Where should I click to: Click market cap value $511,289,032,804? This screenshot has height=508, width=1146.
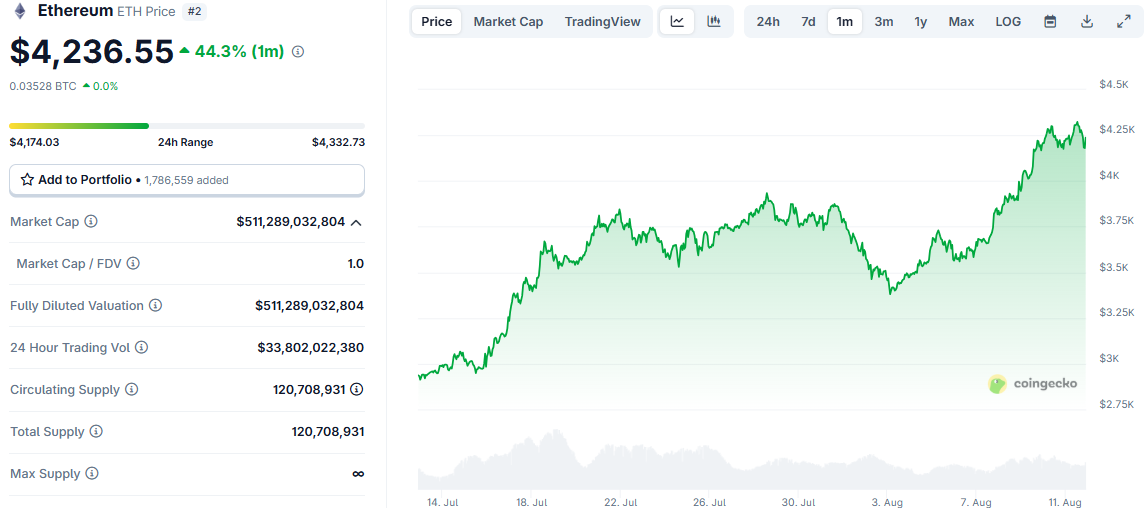(291, 221)
